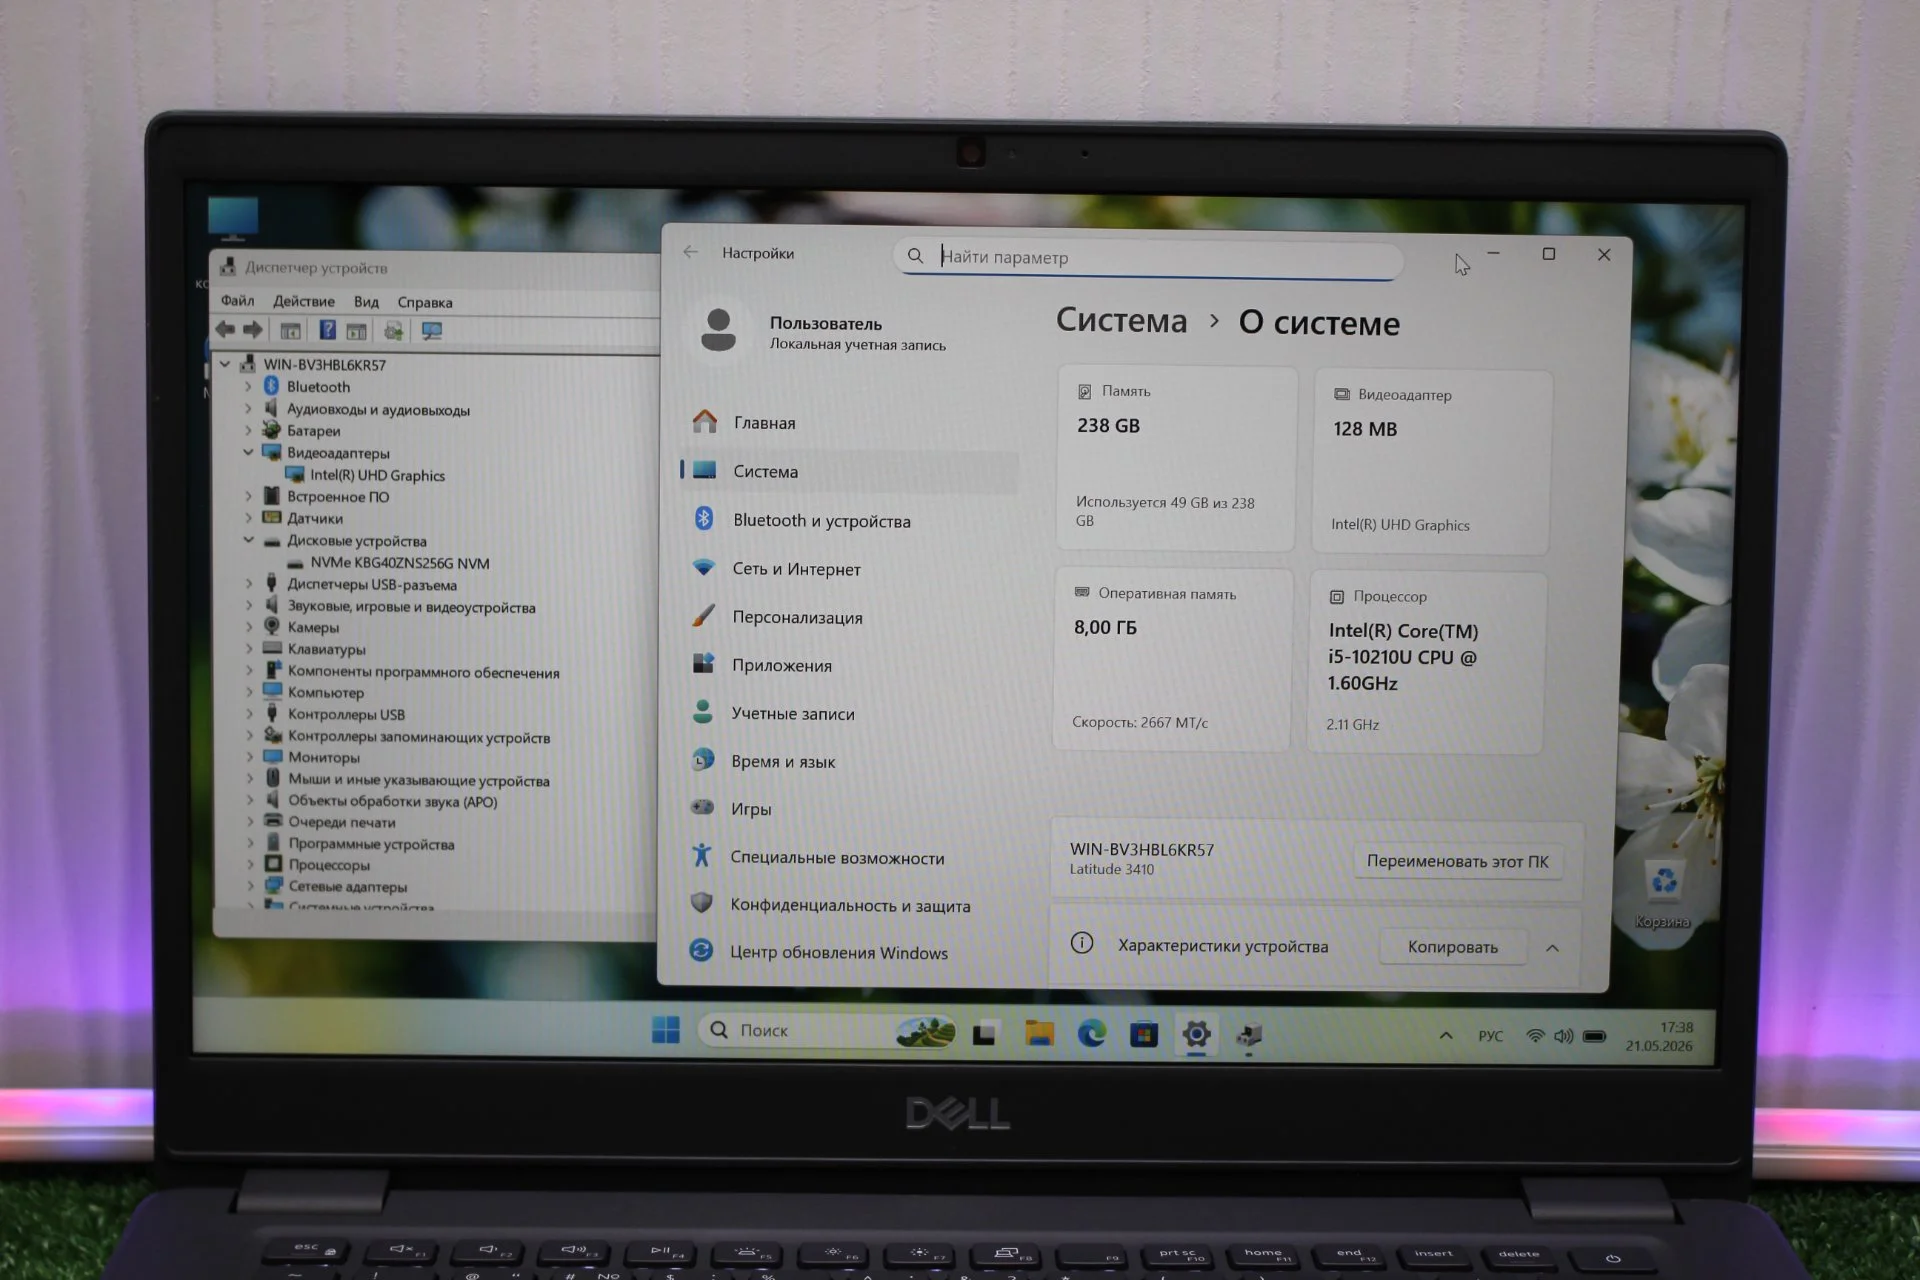1920x1280 pixels.
Task: Open Персонализация brush icon in Settings
Action: tap(704, 616)
